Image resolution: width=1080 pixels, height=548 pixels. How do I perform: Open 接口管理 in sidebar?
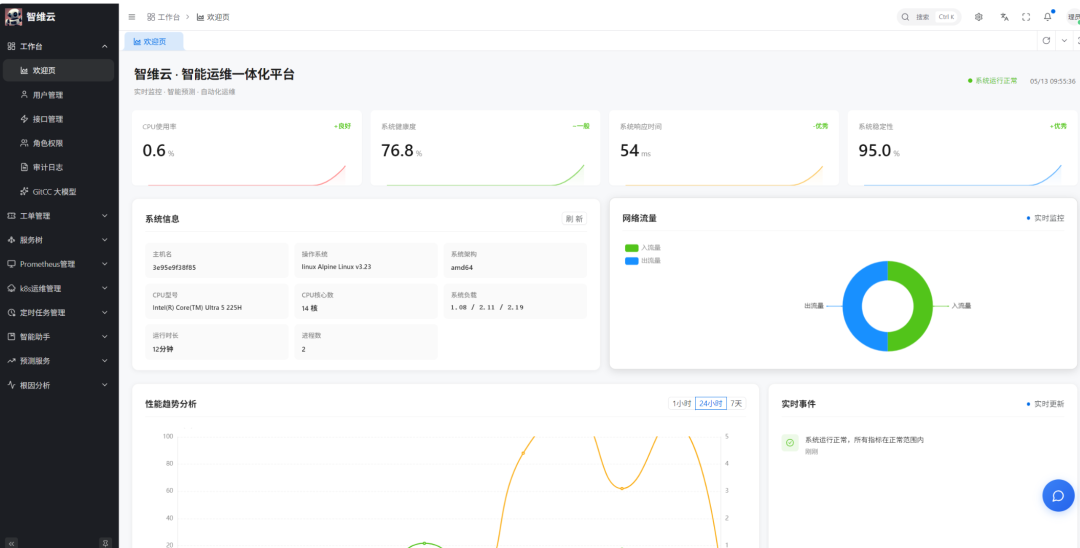pos(59,119)
